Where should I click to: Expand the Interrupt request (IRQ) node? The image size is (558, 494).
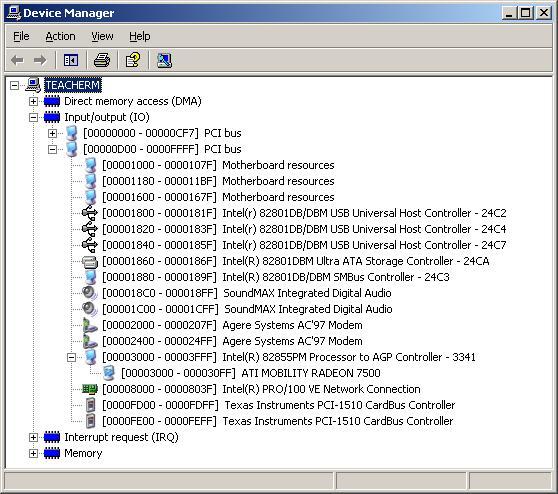click(33, 437)
